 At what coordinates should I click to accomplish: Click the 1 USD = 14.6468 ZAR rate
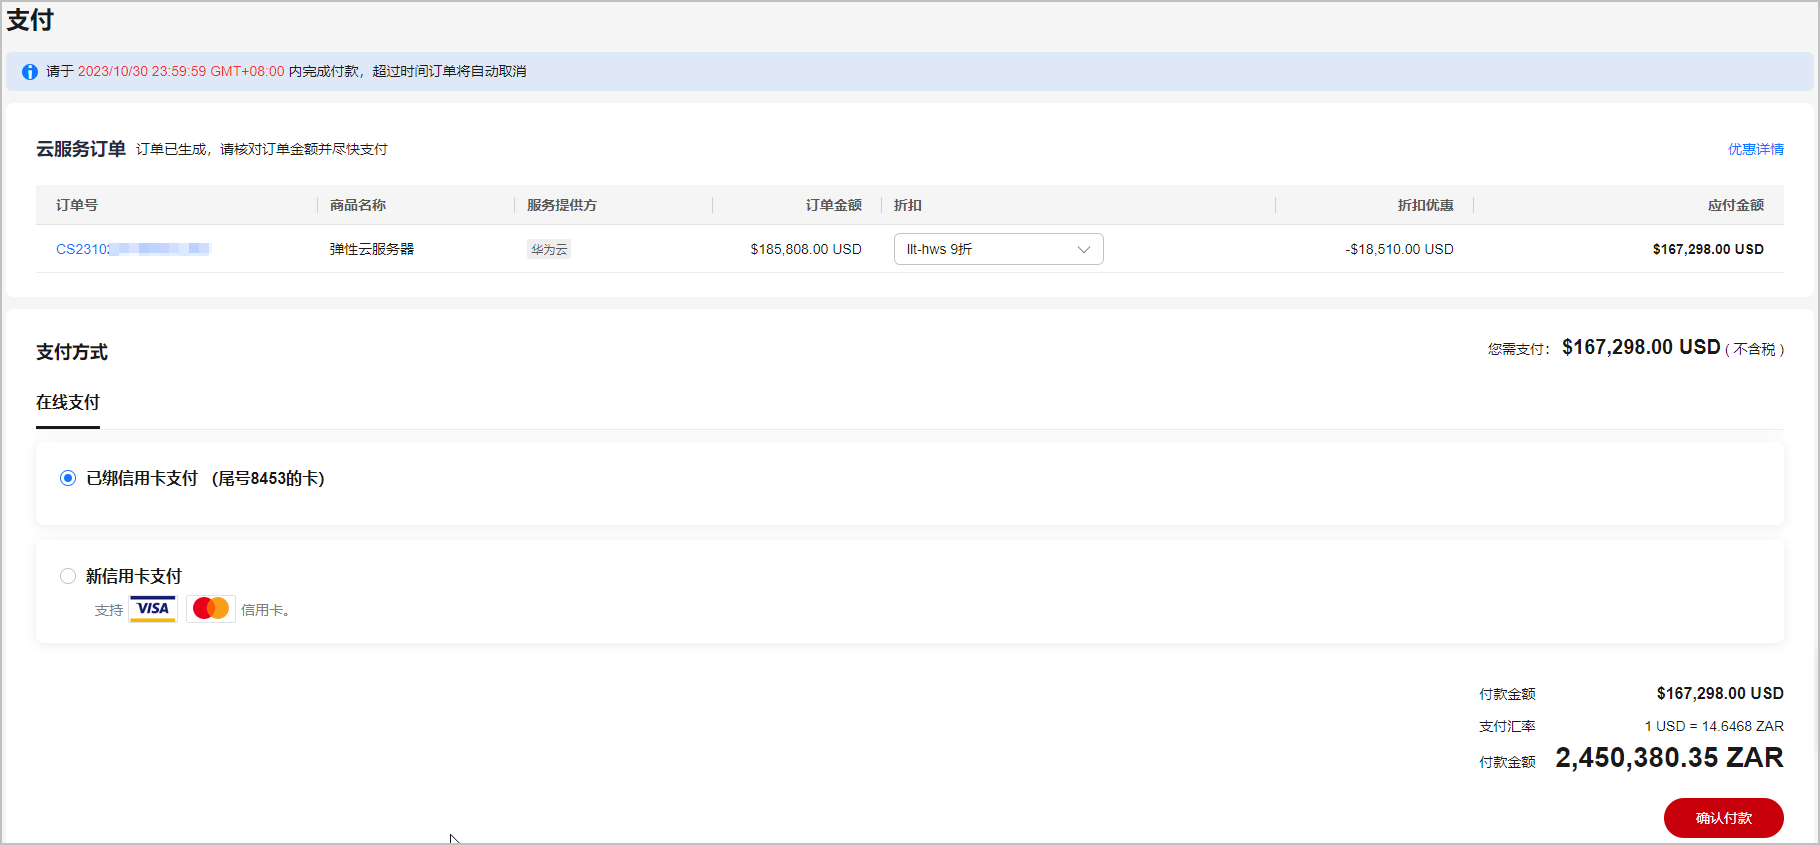pyautogui.click(x=1713, y=726)
